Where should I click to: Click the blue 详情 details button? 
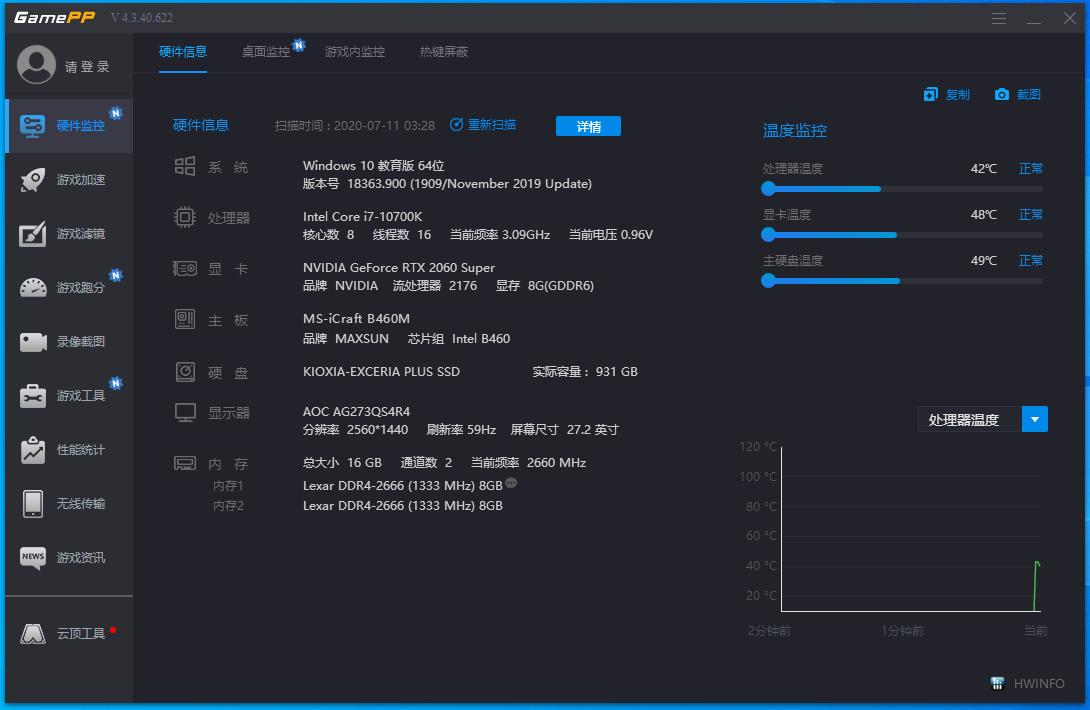588,126
